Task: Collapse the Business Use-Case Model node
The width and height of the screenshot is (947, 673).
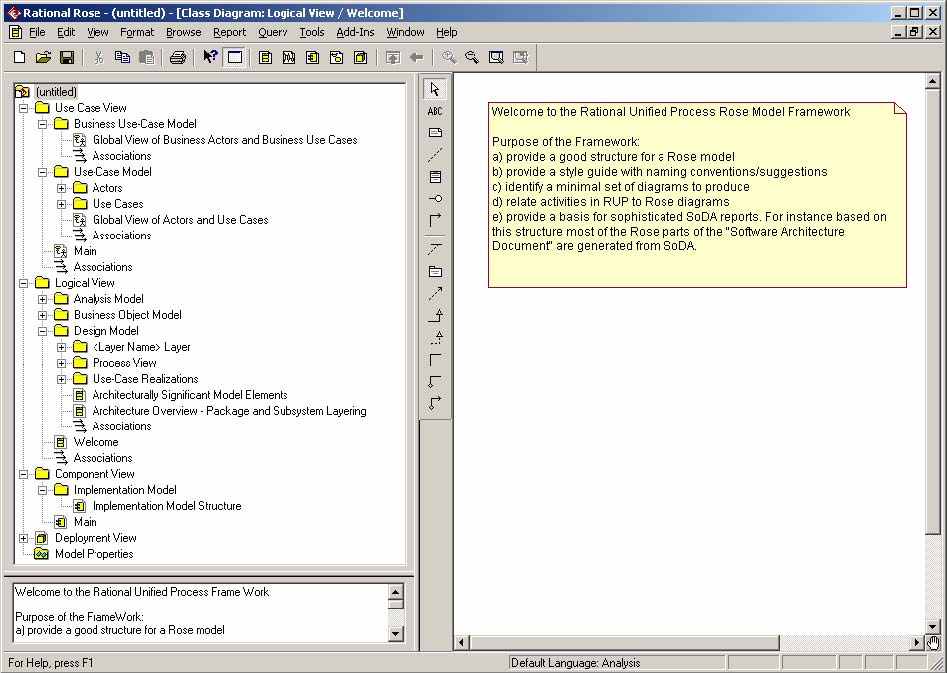Action: click(42, 124)
